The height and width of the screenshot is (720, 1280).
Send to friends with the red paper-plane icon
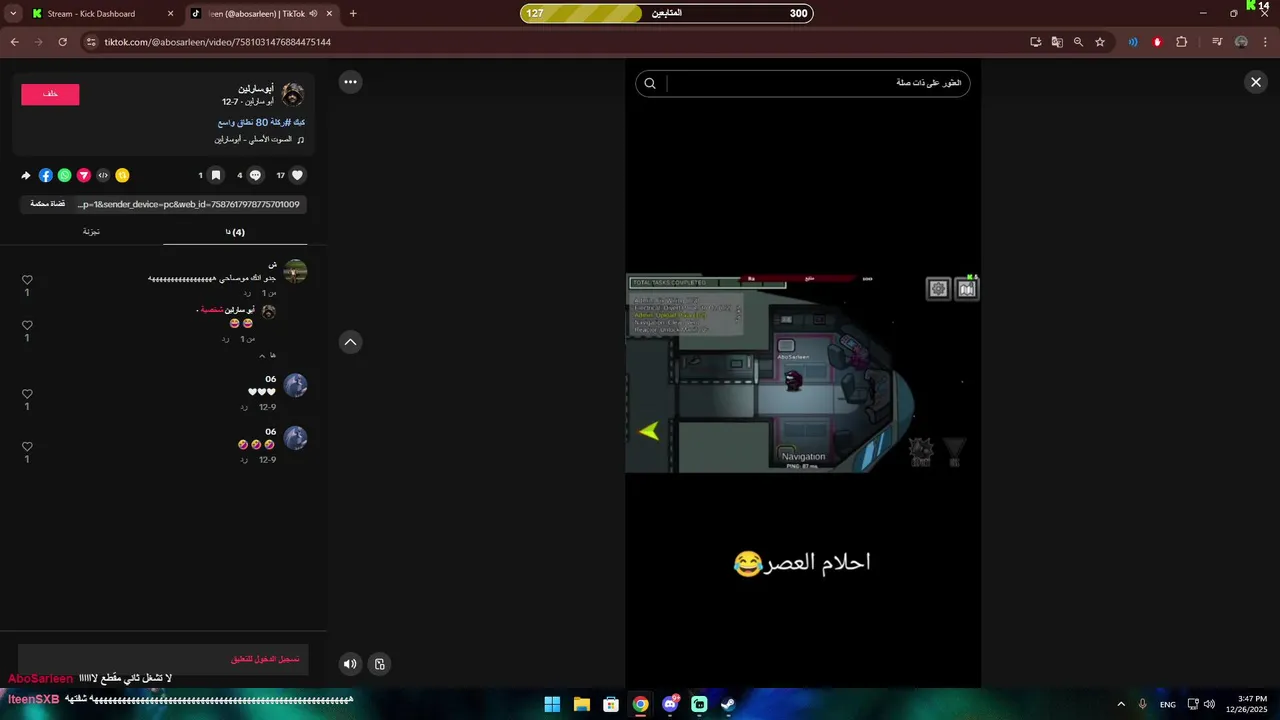(84, 175)
